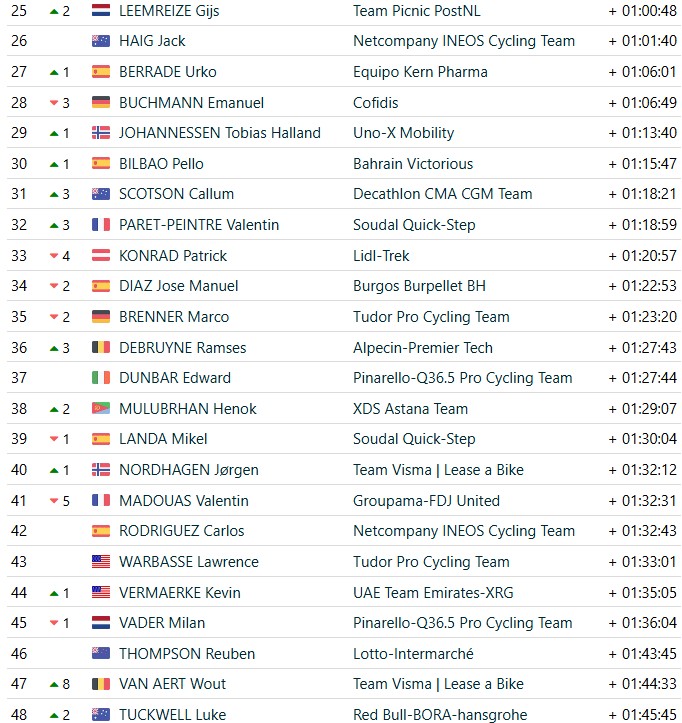Open UAE Team Emirates-XRG page
This screenshot has height=723, width=682.
433,593
